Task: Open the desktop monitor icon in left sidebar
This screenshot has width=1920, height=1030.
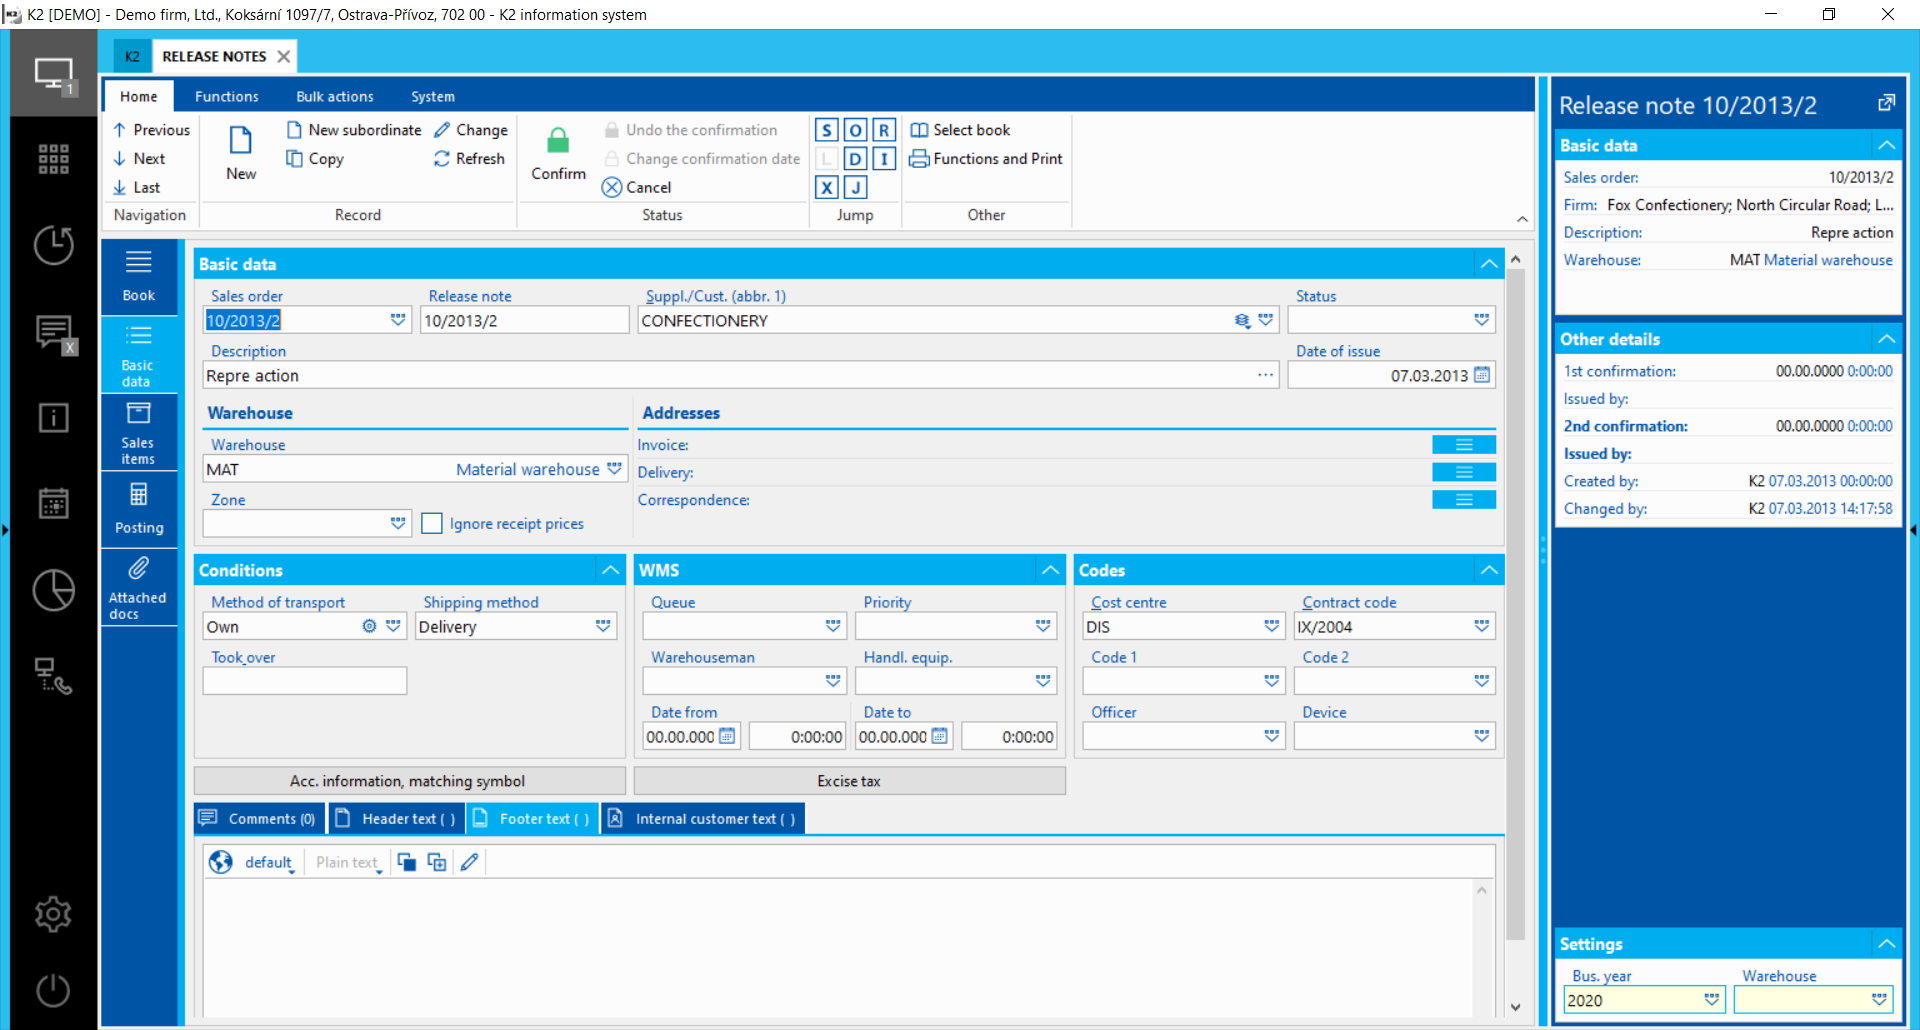Action: (53, 74)
